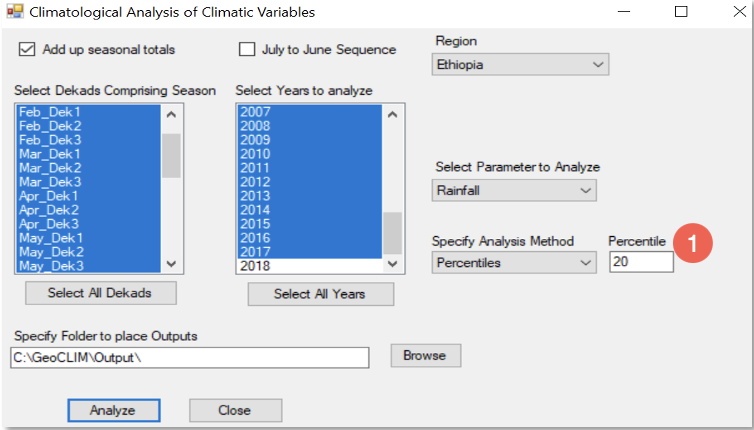Click the app icon in title bar
754x430 pixels.
[15, 12]
